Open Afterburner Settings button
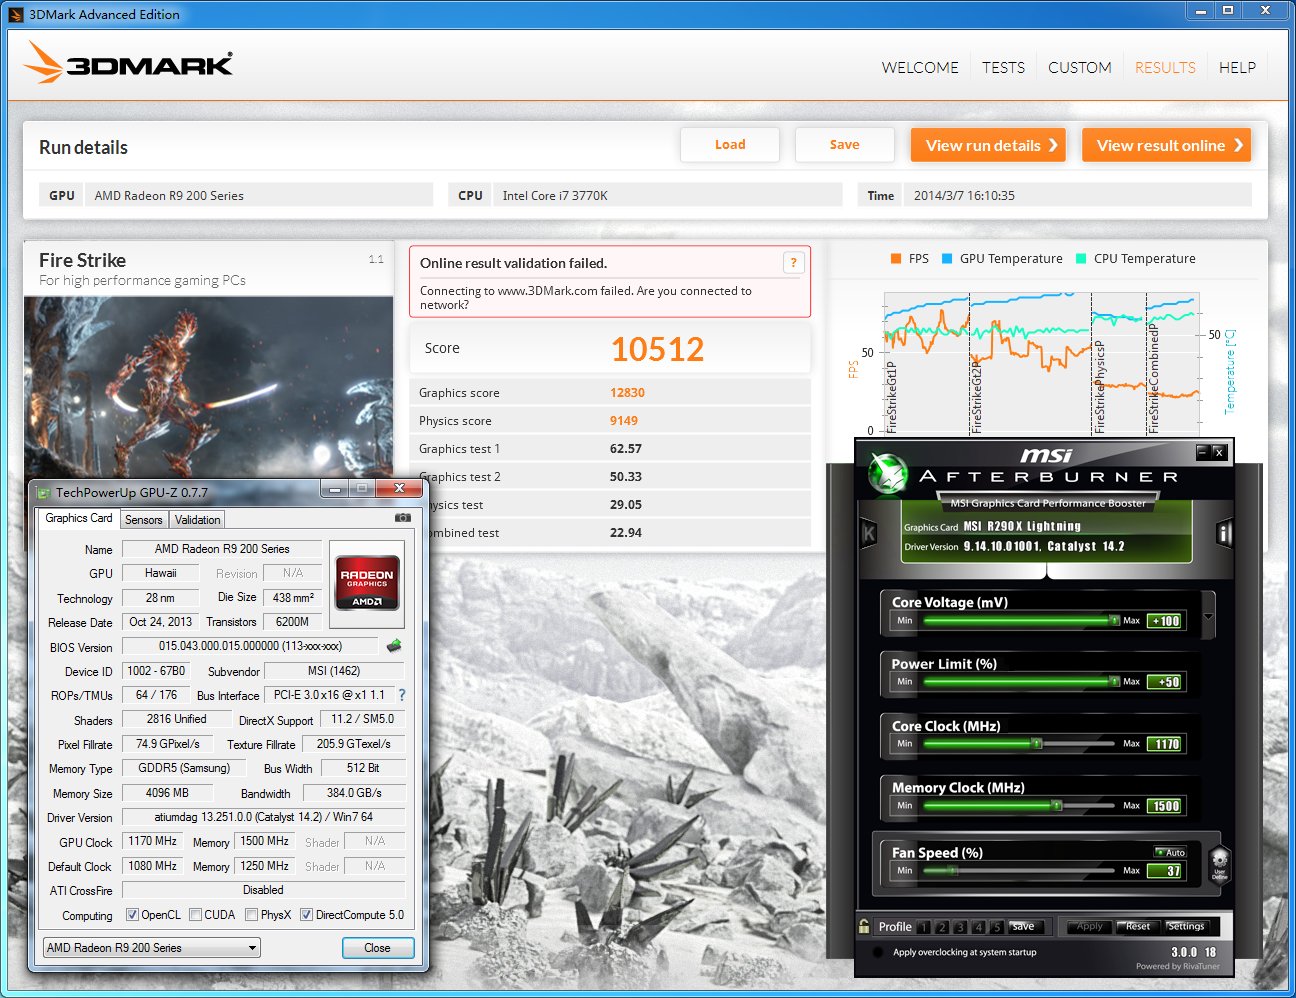1296x998 pixels. pyautogui.click(x=1186, y=926)
